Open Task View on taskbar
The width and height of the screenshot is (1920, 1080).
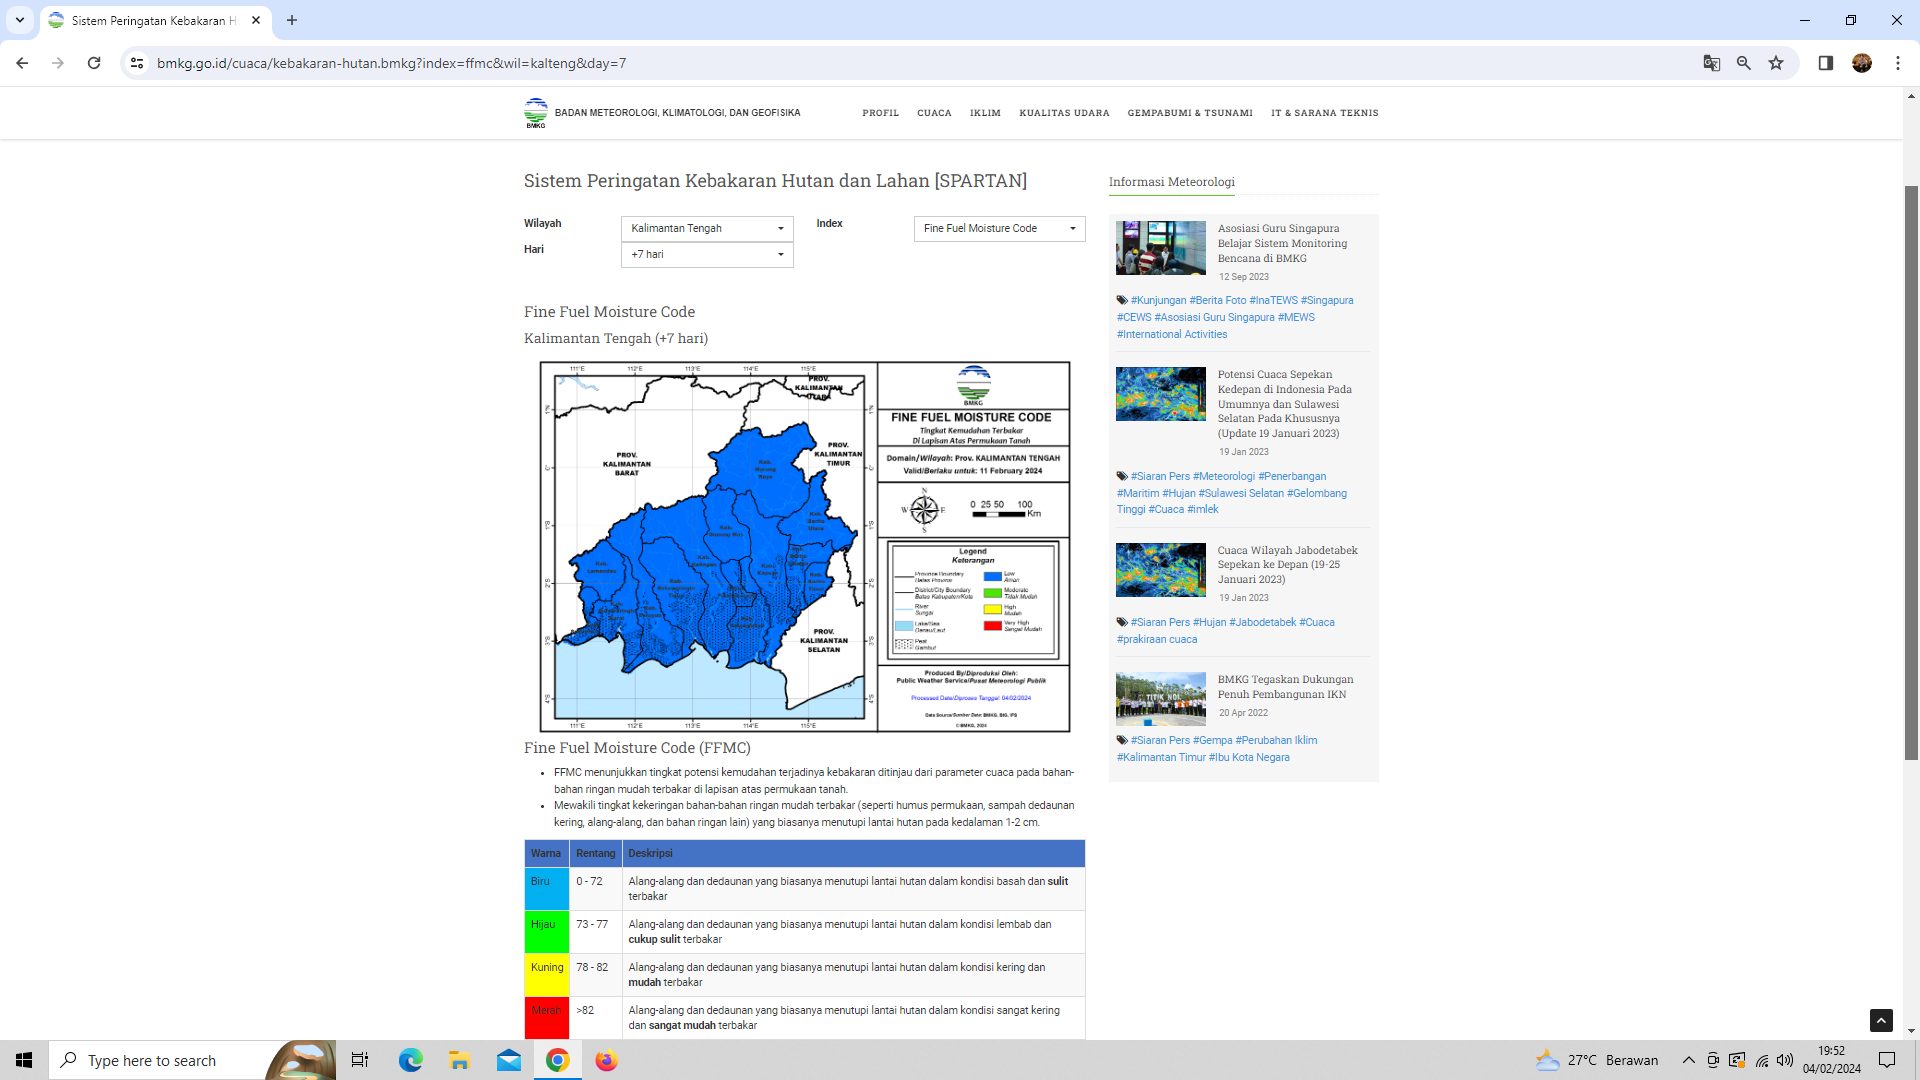click(360, 1060)
